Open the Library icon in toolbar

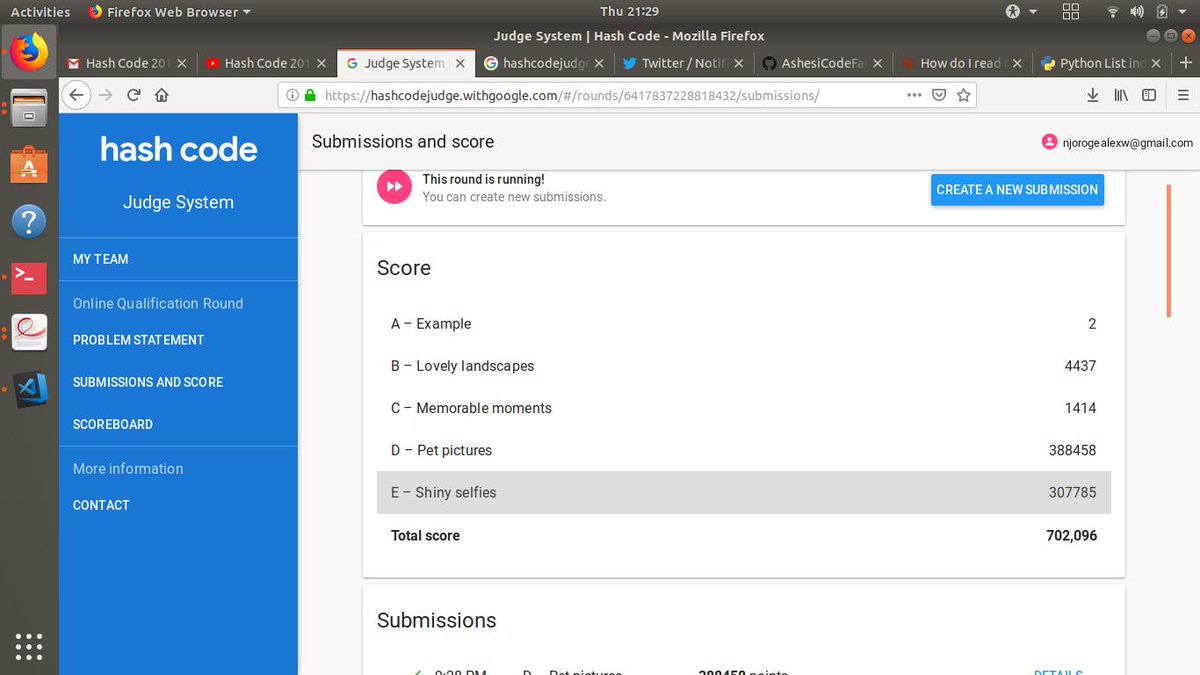click(x=1121, y=96)
